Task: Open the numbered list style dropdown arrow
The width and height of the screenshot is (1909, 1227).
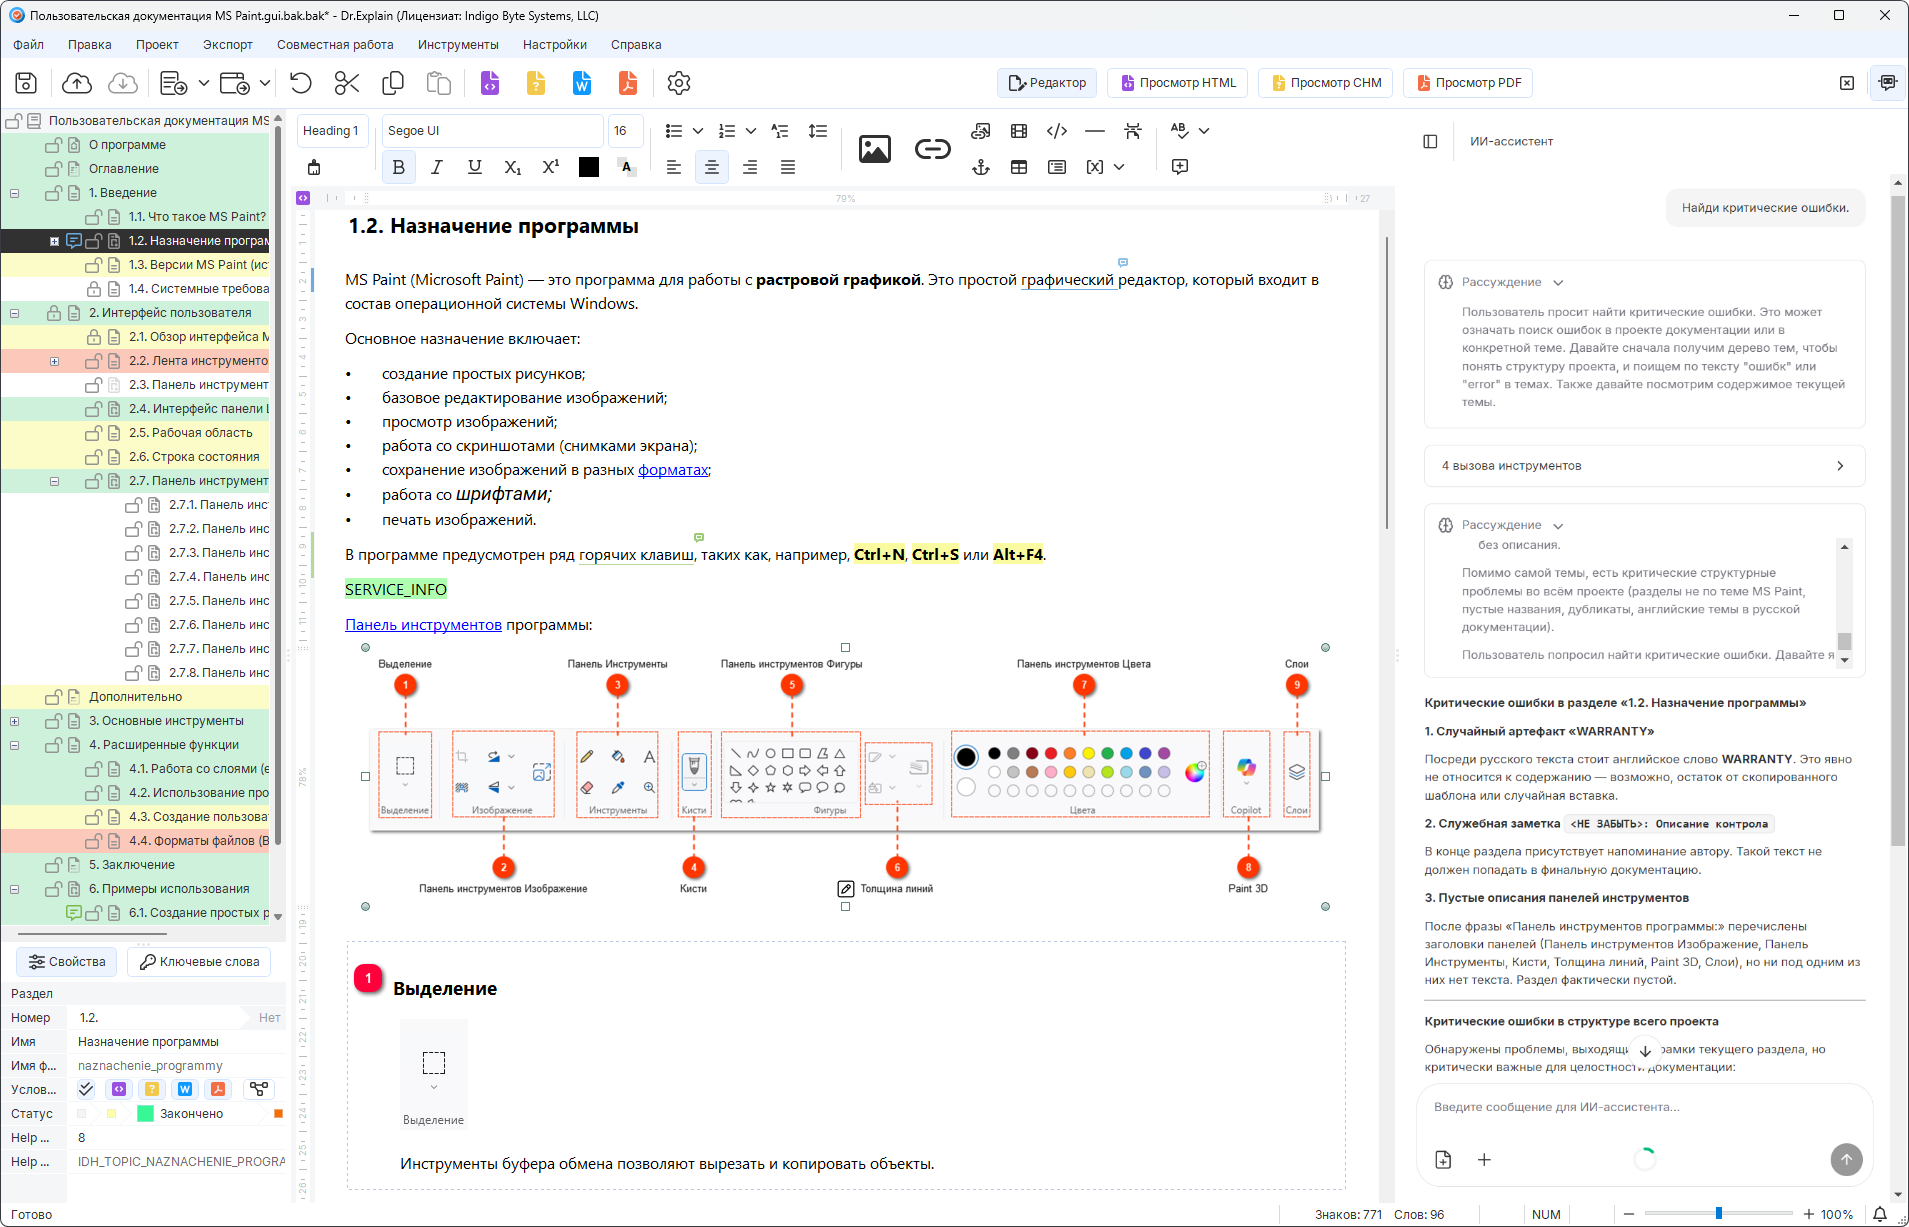Action: click(x=751, y=131)
